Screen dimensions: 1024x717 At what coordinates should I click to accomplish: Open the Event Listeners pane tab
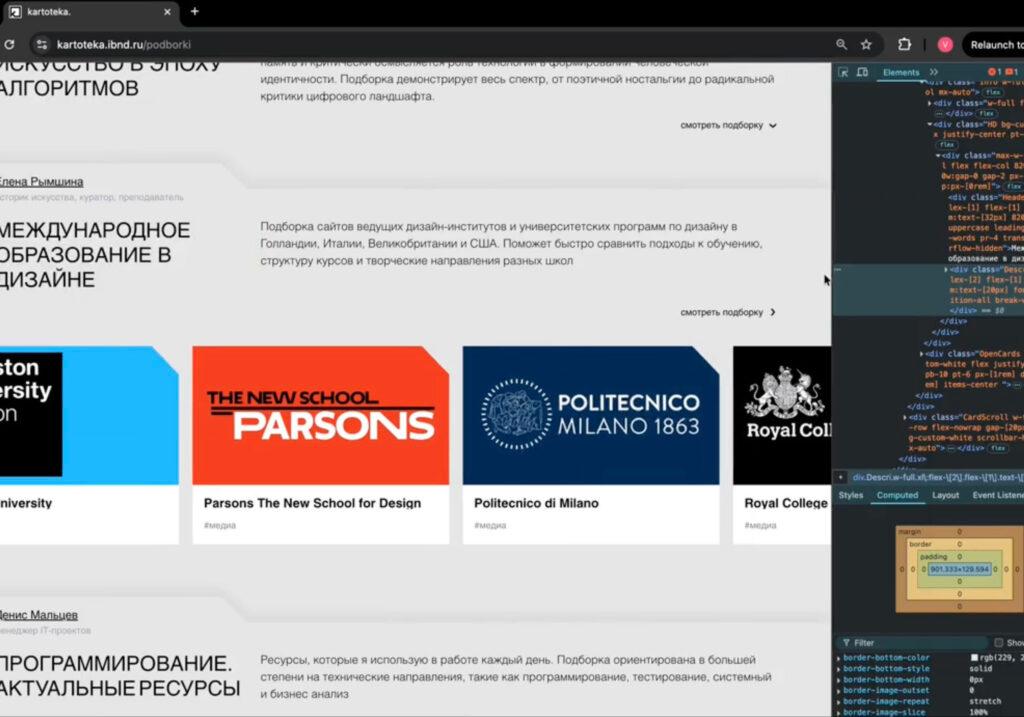[998, 496]
